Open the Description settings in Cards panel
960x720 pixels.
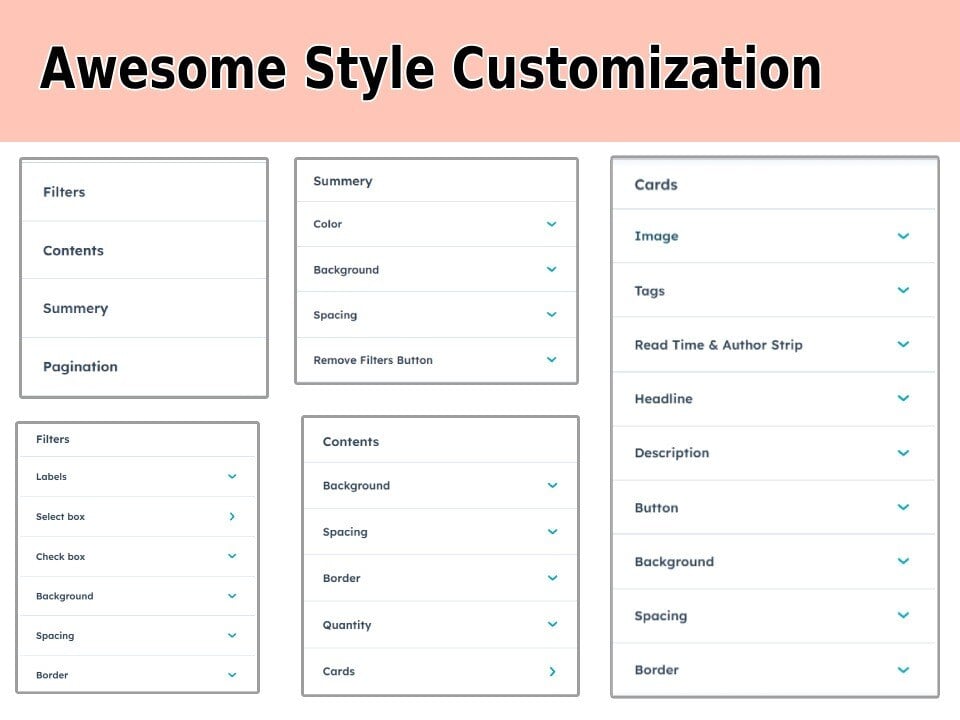pyautogui.click(x=902, y=453)
